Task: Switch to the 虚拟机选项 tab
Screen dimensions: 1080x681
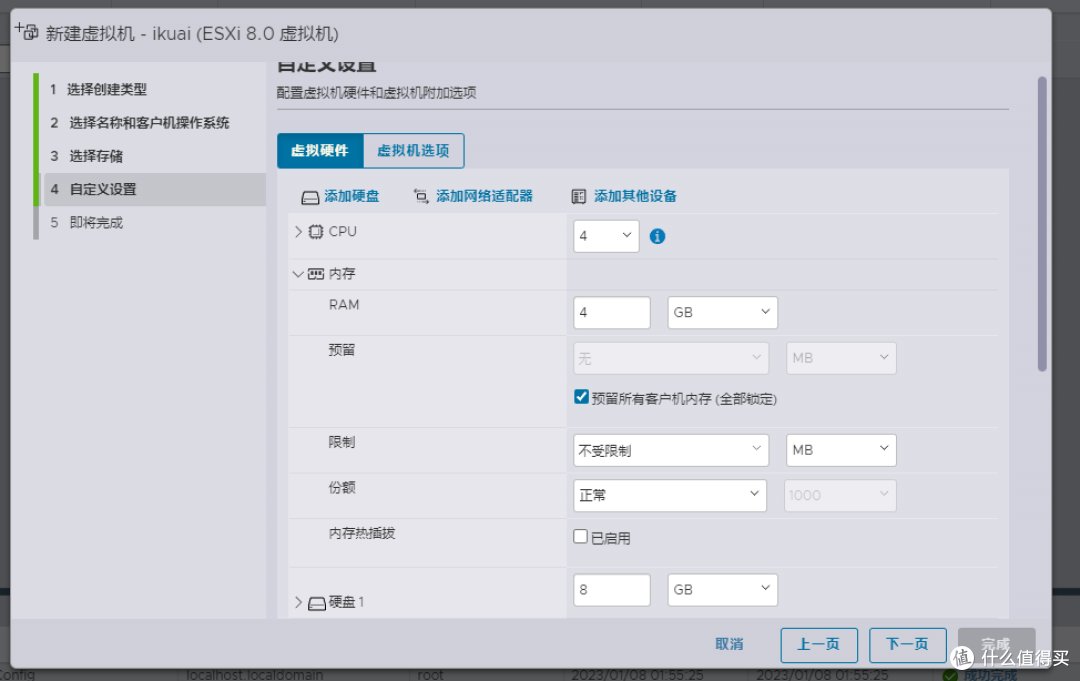Action: [x=413, y=150]
